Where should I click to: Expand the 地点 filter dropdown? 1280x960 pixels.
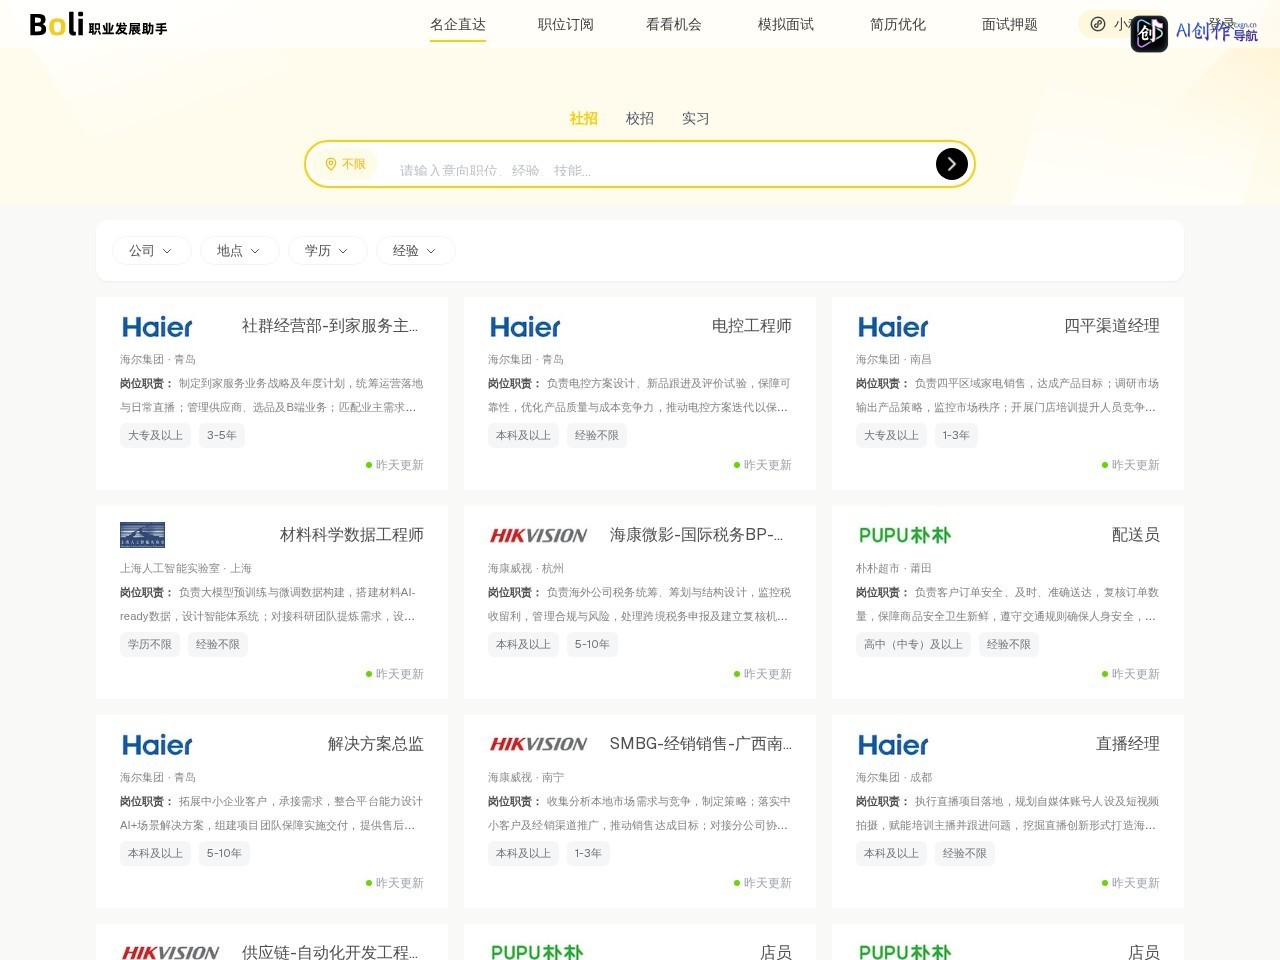[239, 251]
